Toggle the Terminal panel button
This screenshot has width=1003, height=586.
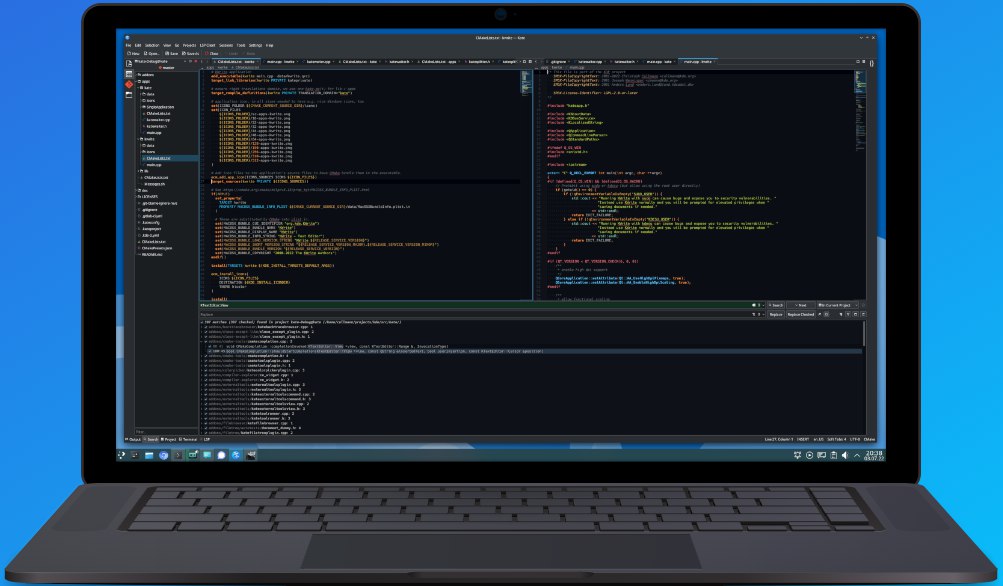(x=190, y=439)
